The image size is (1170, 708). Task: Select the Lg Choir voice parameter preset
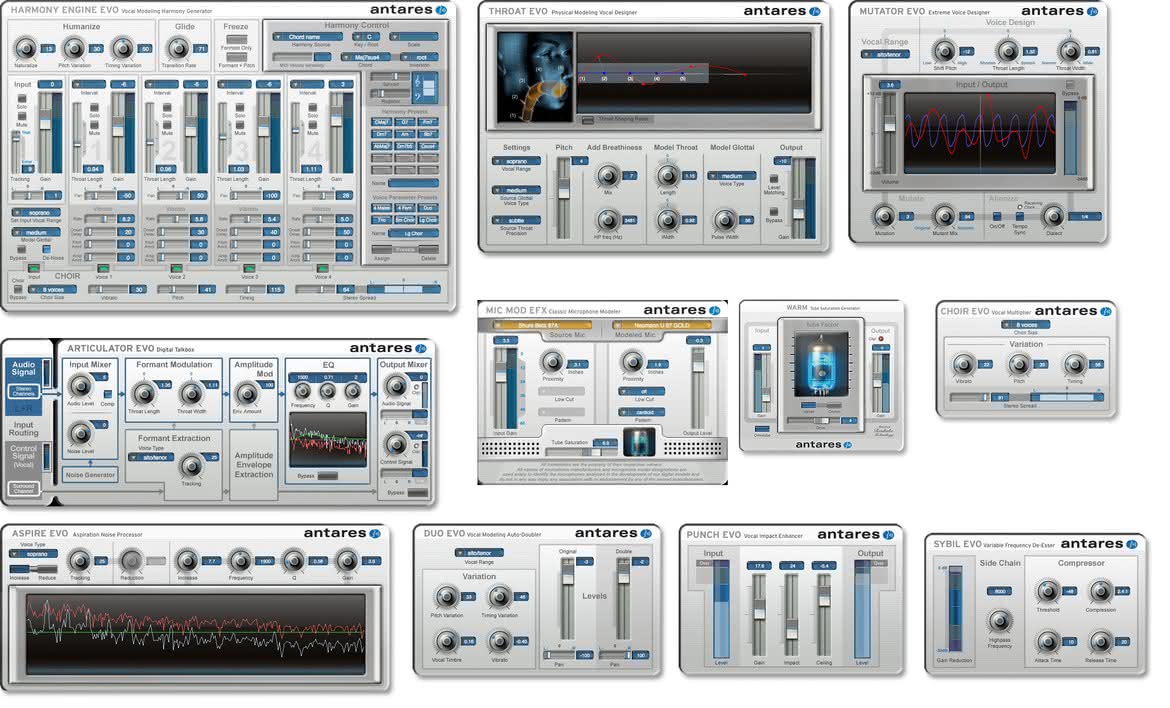point(428,220)
